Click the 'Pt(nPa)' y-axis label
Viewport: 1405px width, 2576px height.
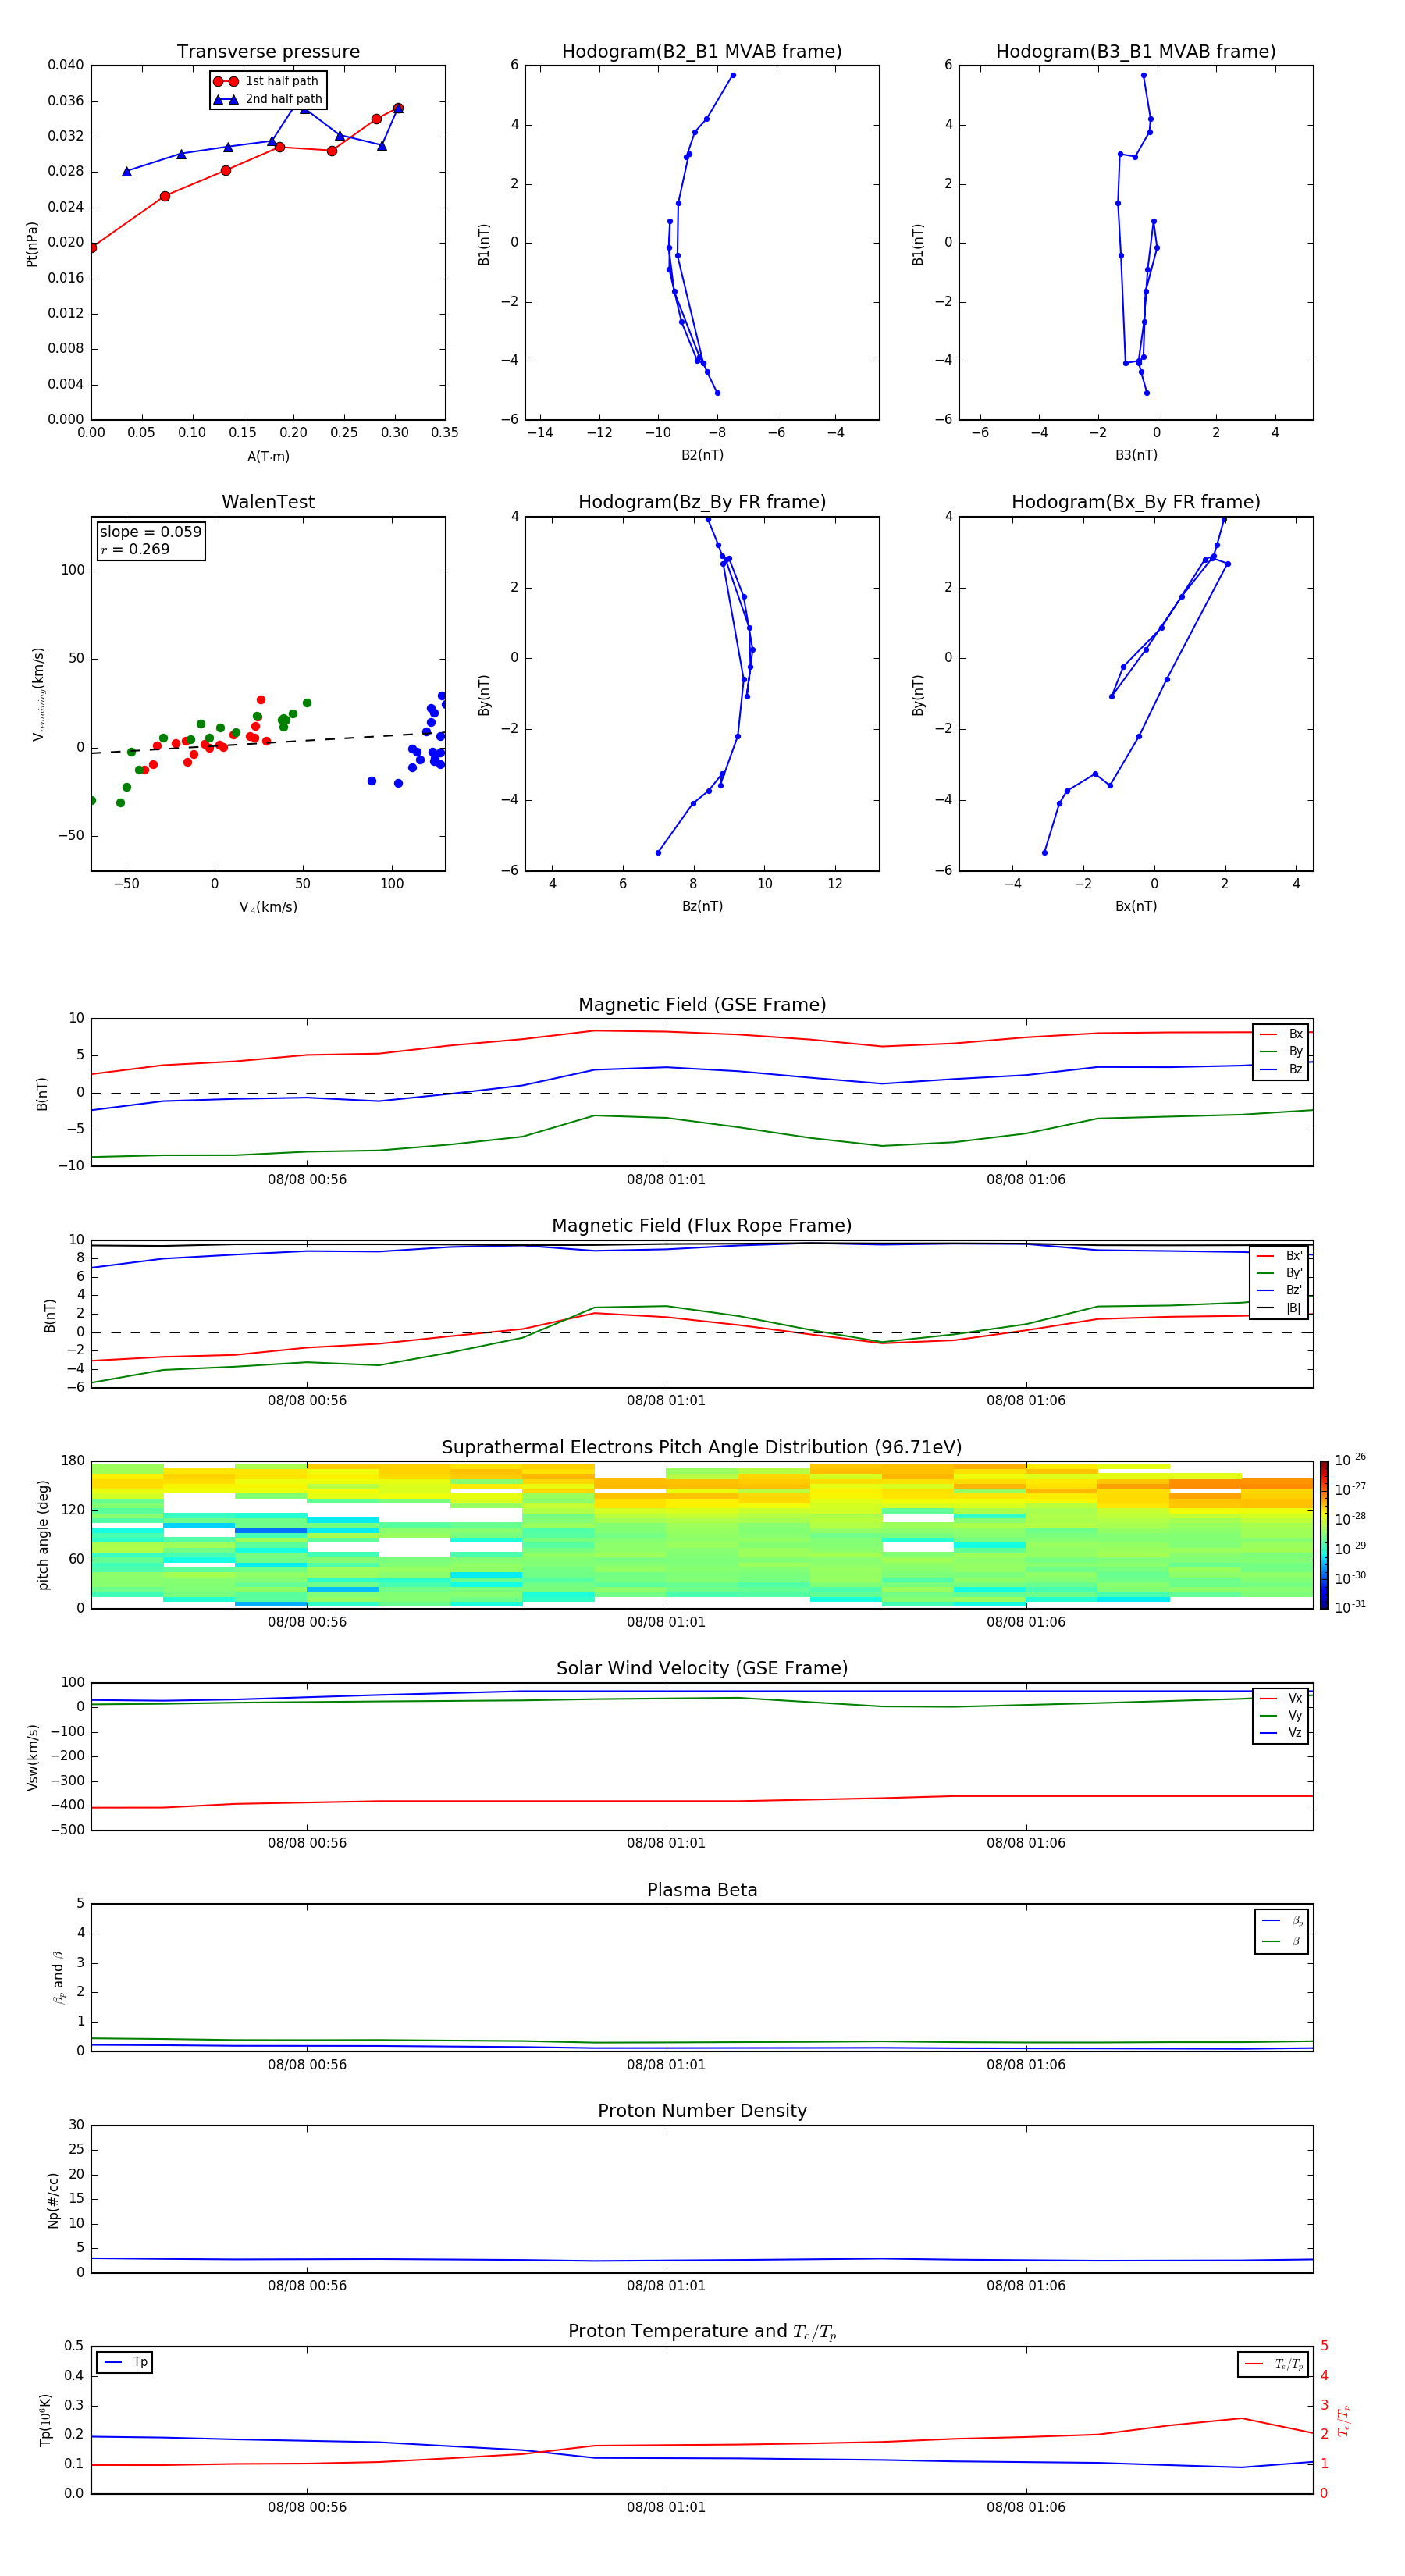click(x=32, y=243)
